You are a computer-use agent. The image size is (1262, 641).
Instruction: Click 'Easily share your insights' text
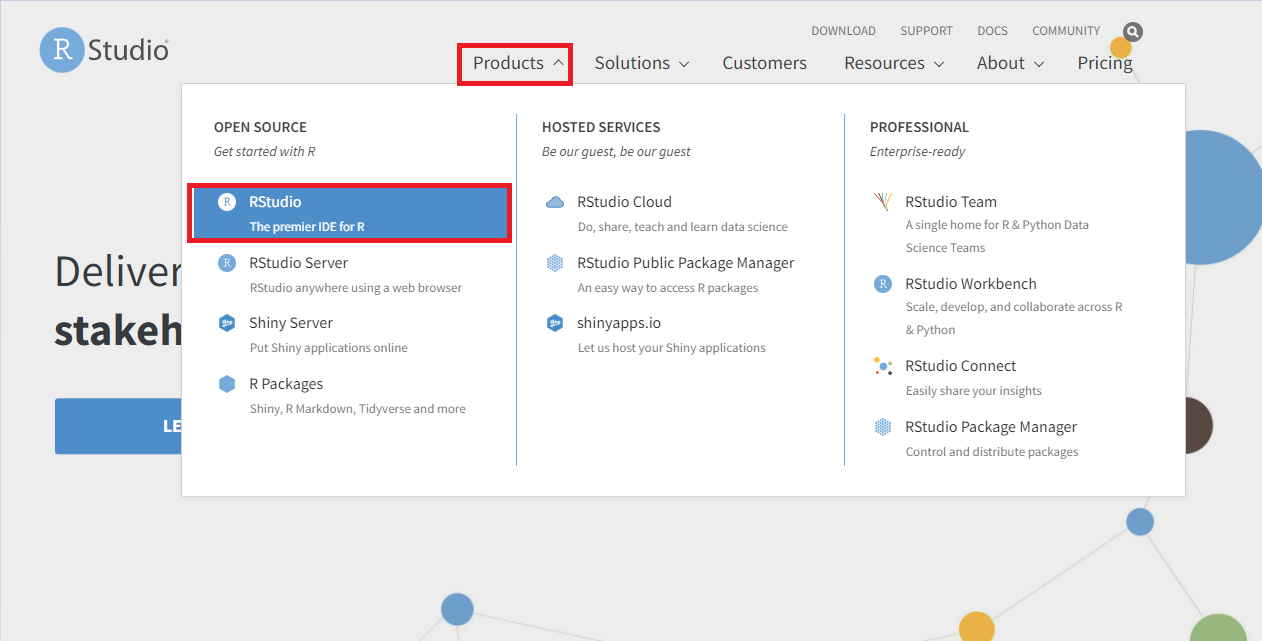(x=974, y=391)
